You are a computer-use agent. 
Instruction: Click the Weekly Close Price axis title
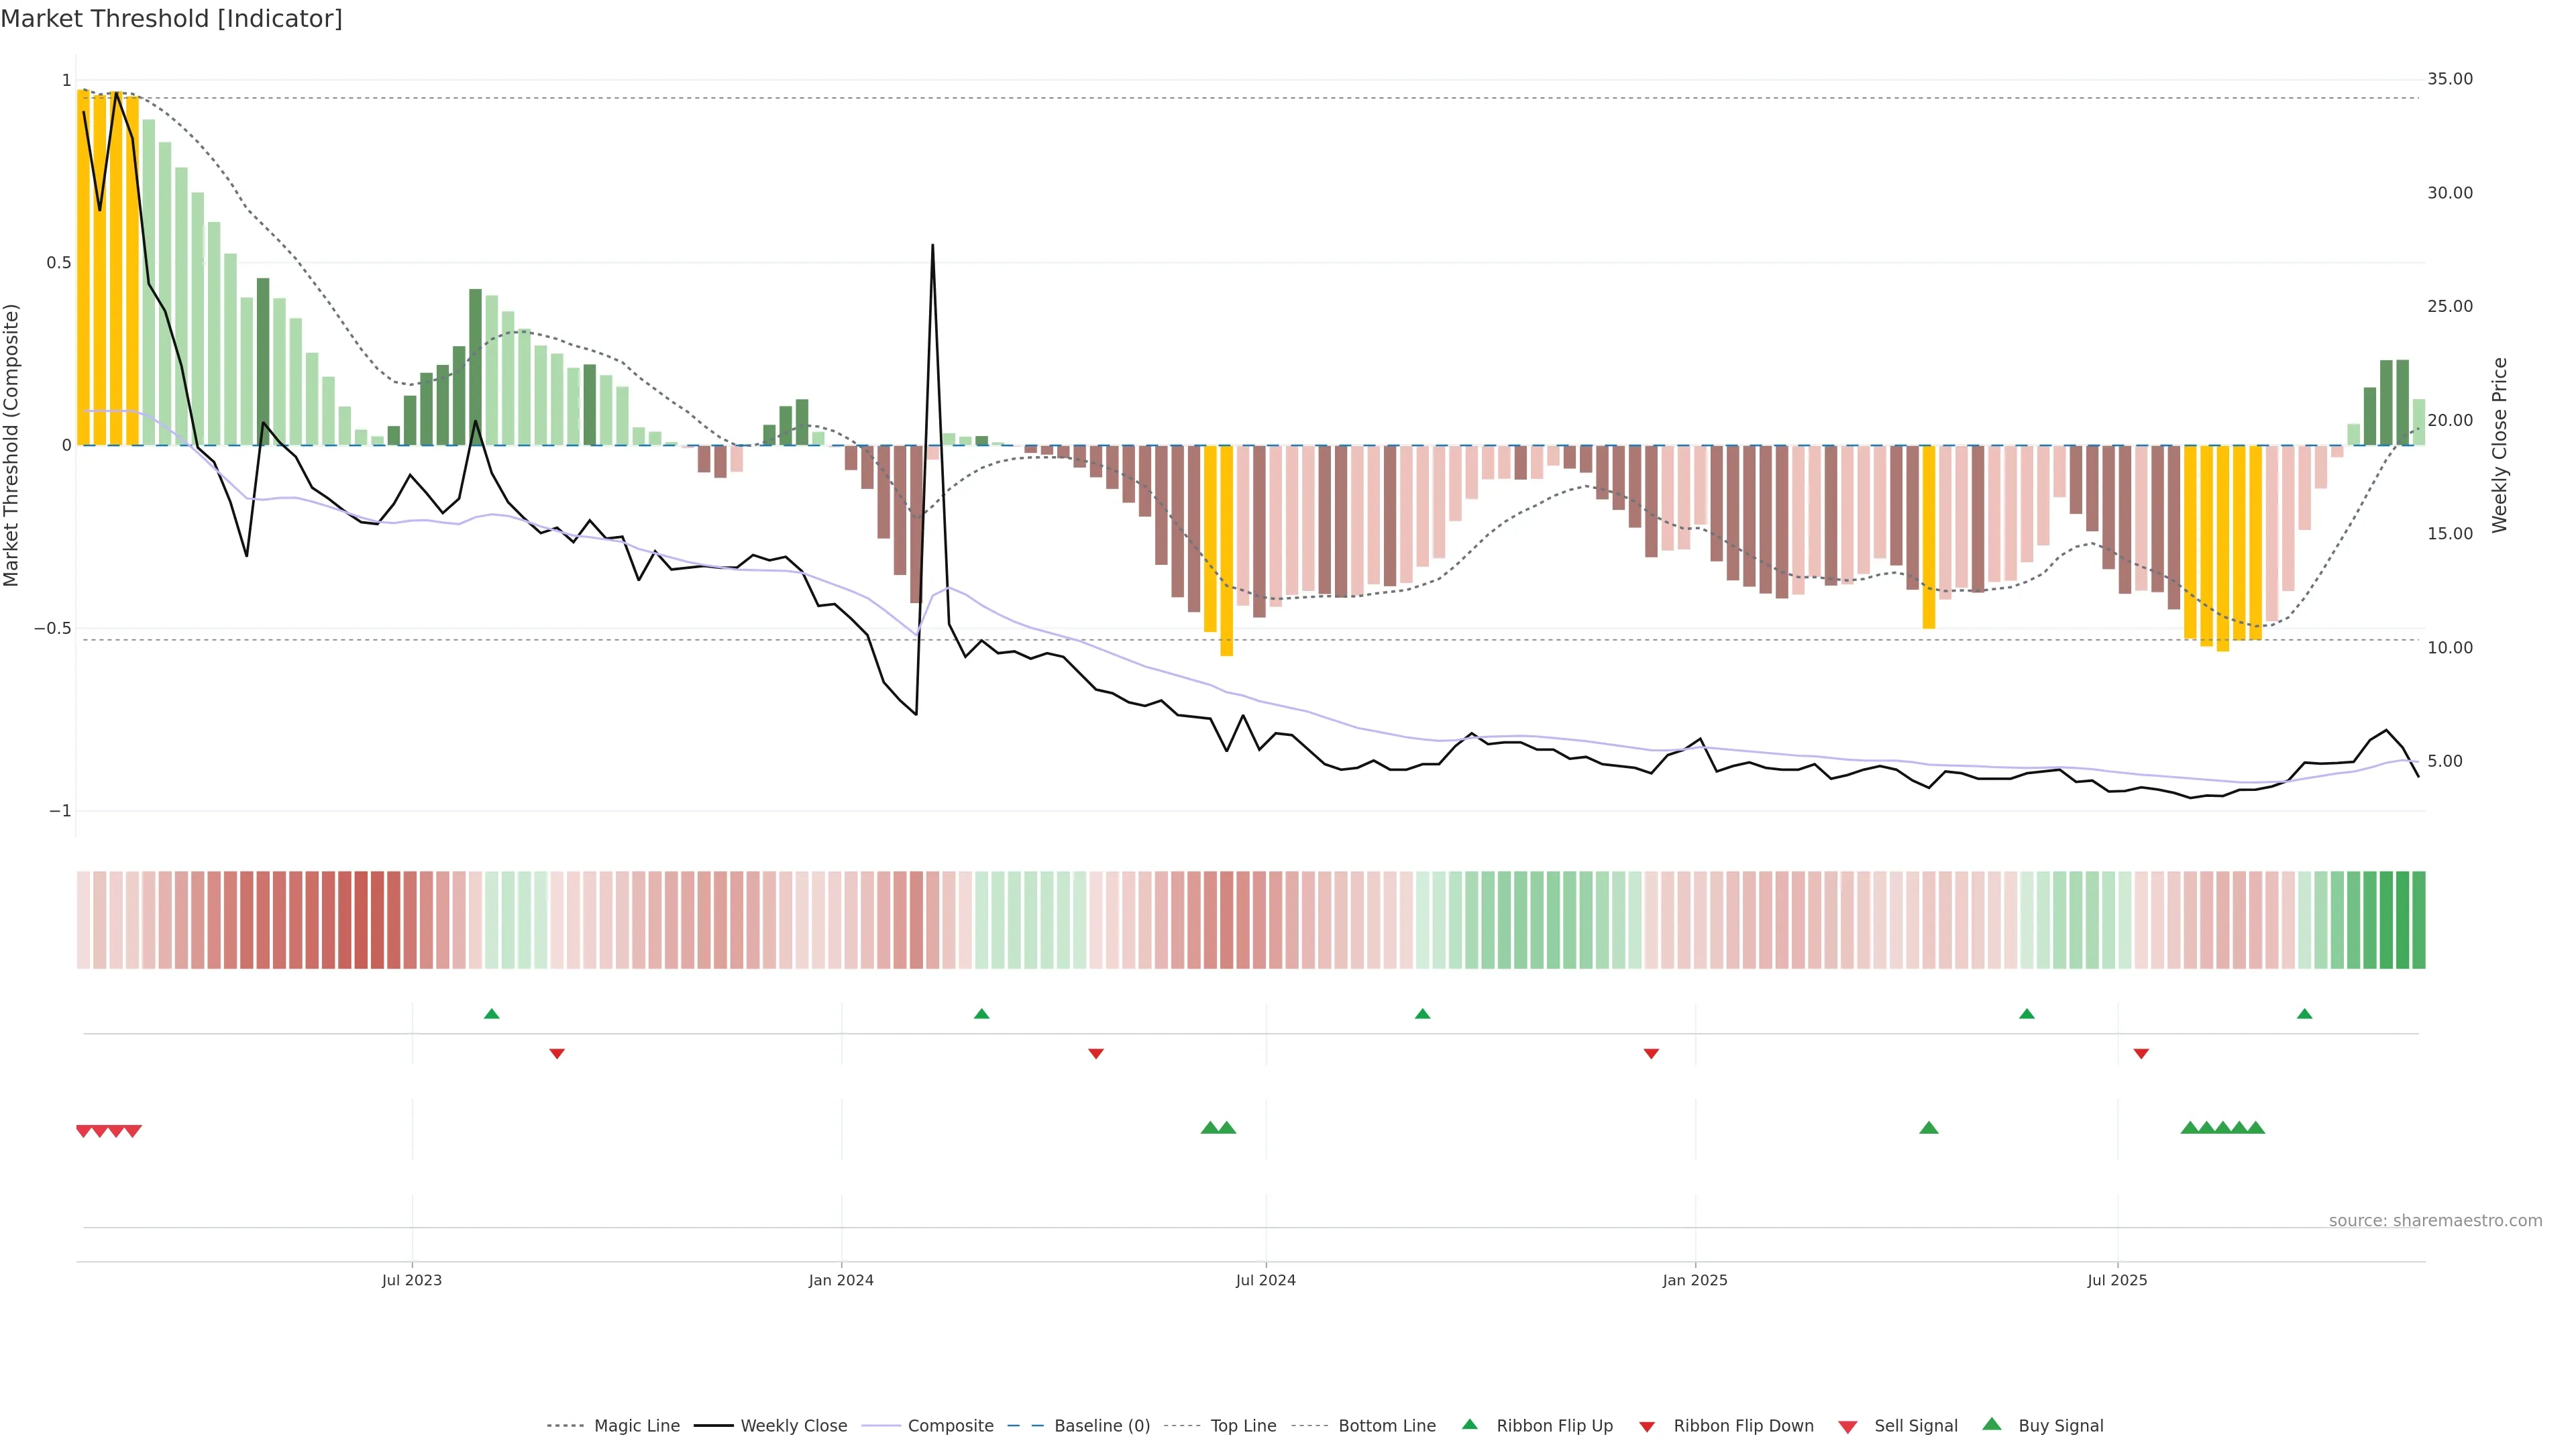(x=2499, y=445)
